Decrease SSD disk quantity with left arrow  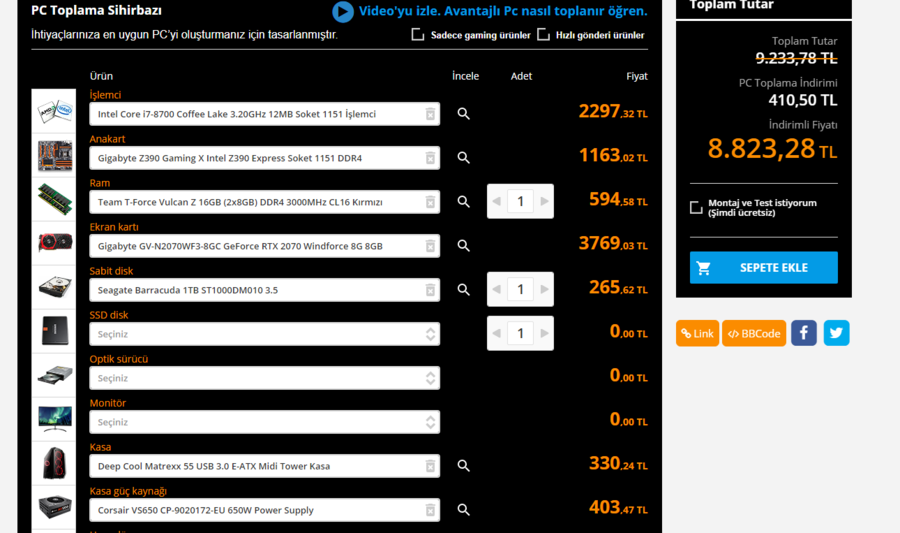point(496,333)
